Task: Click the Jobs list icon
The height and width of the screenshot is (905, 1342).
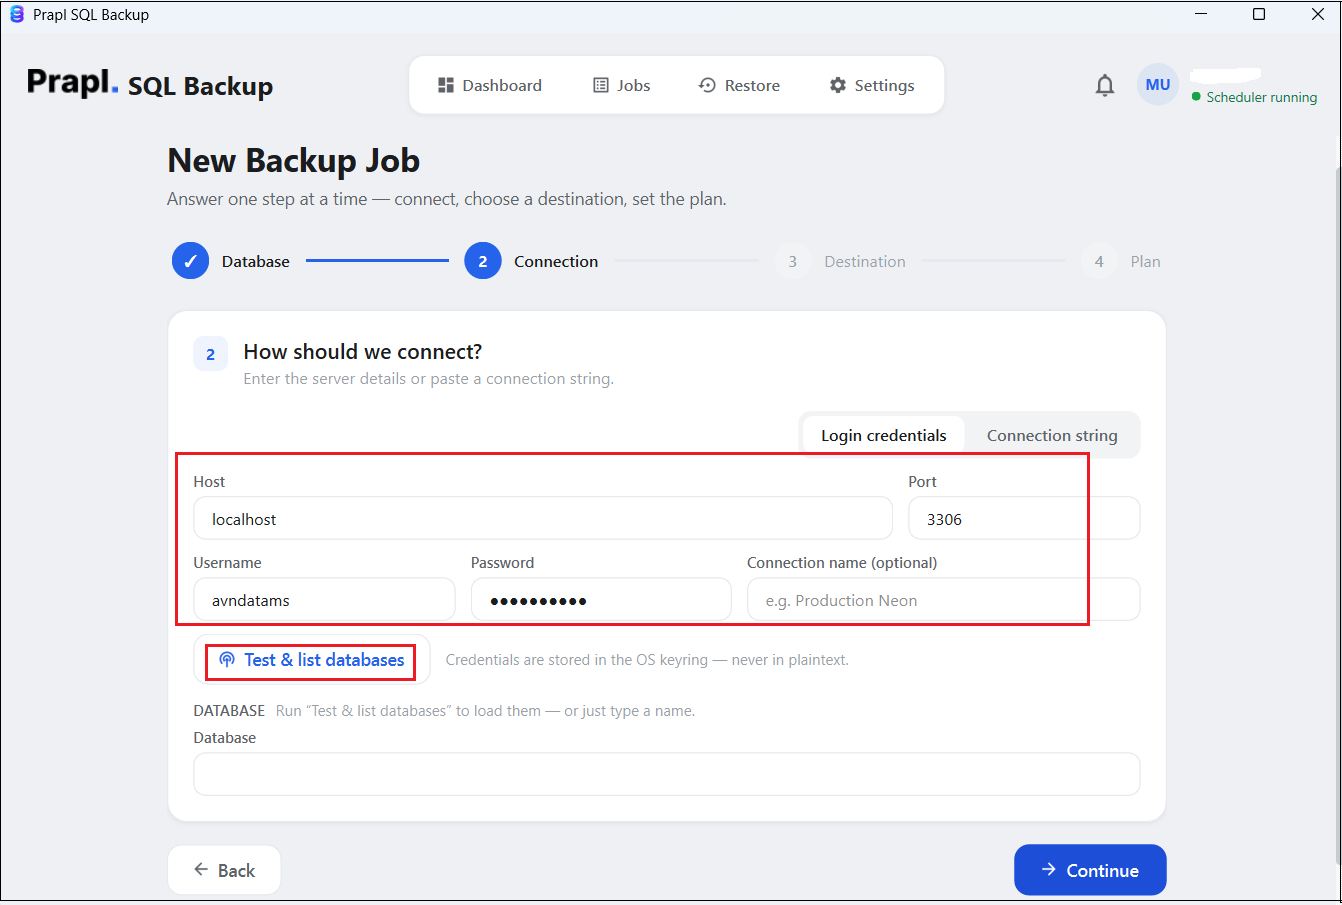Action: point(601,86)
